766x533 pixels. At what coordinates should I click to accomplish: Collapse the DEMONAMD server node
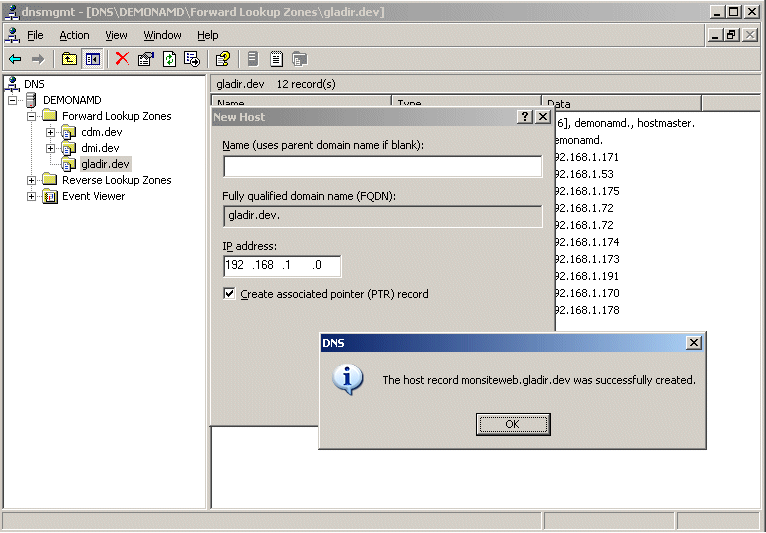point(12,100)
